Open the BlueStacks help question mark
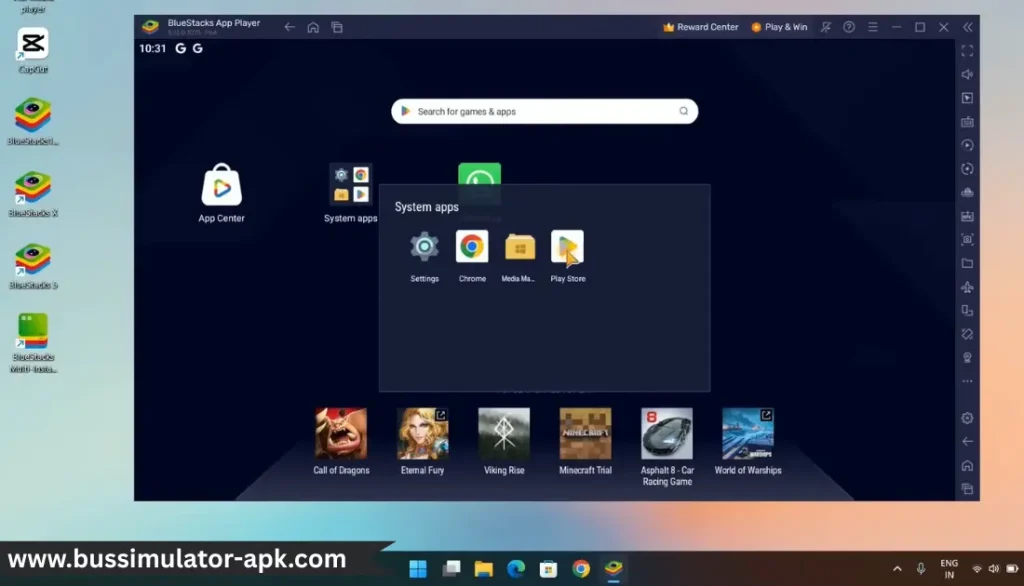Viewport: 1024px width, 586px height. [849, 27]
